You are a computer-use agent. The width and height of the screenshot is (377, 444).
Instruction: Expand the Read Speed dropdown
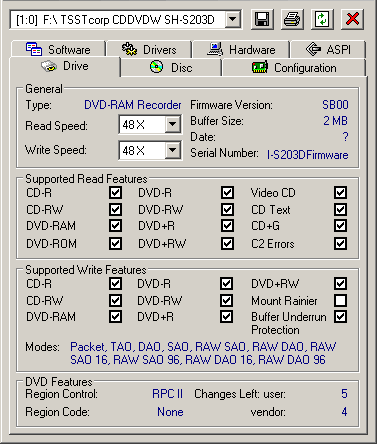[x=173, y=125]
